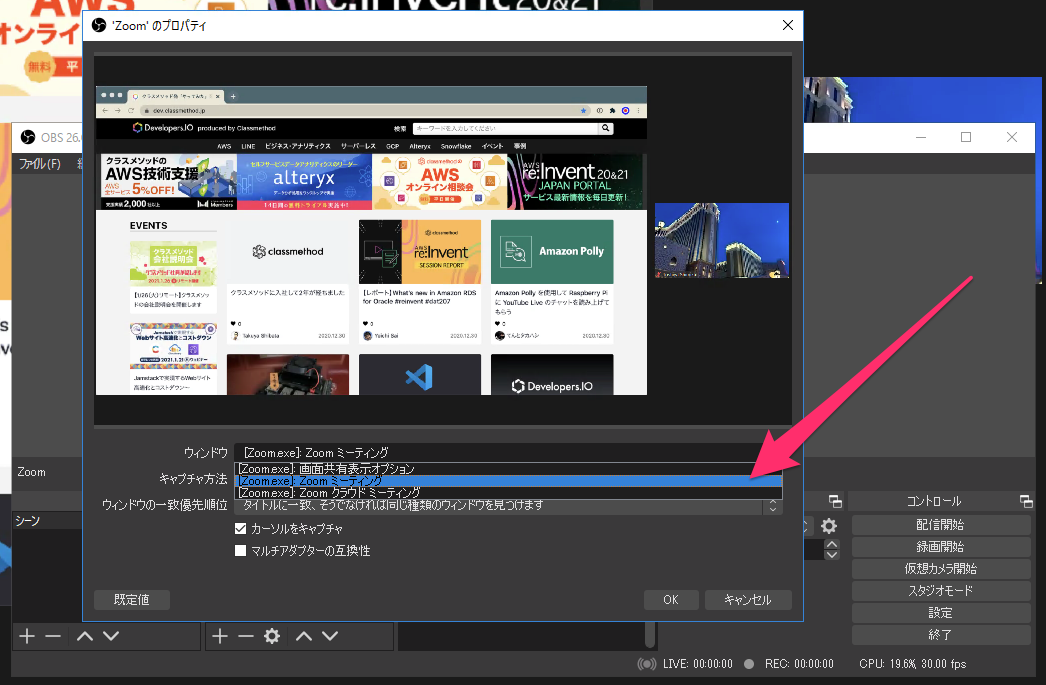Start recording with 録画開始
The height and width of the screenshot is (685, 1046).
pos(941,547)
